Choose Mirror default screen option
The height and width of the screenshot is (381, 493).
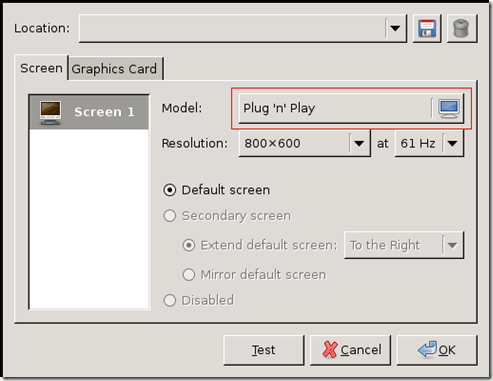(x=189, y=275)
